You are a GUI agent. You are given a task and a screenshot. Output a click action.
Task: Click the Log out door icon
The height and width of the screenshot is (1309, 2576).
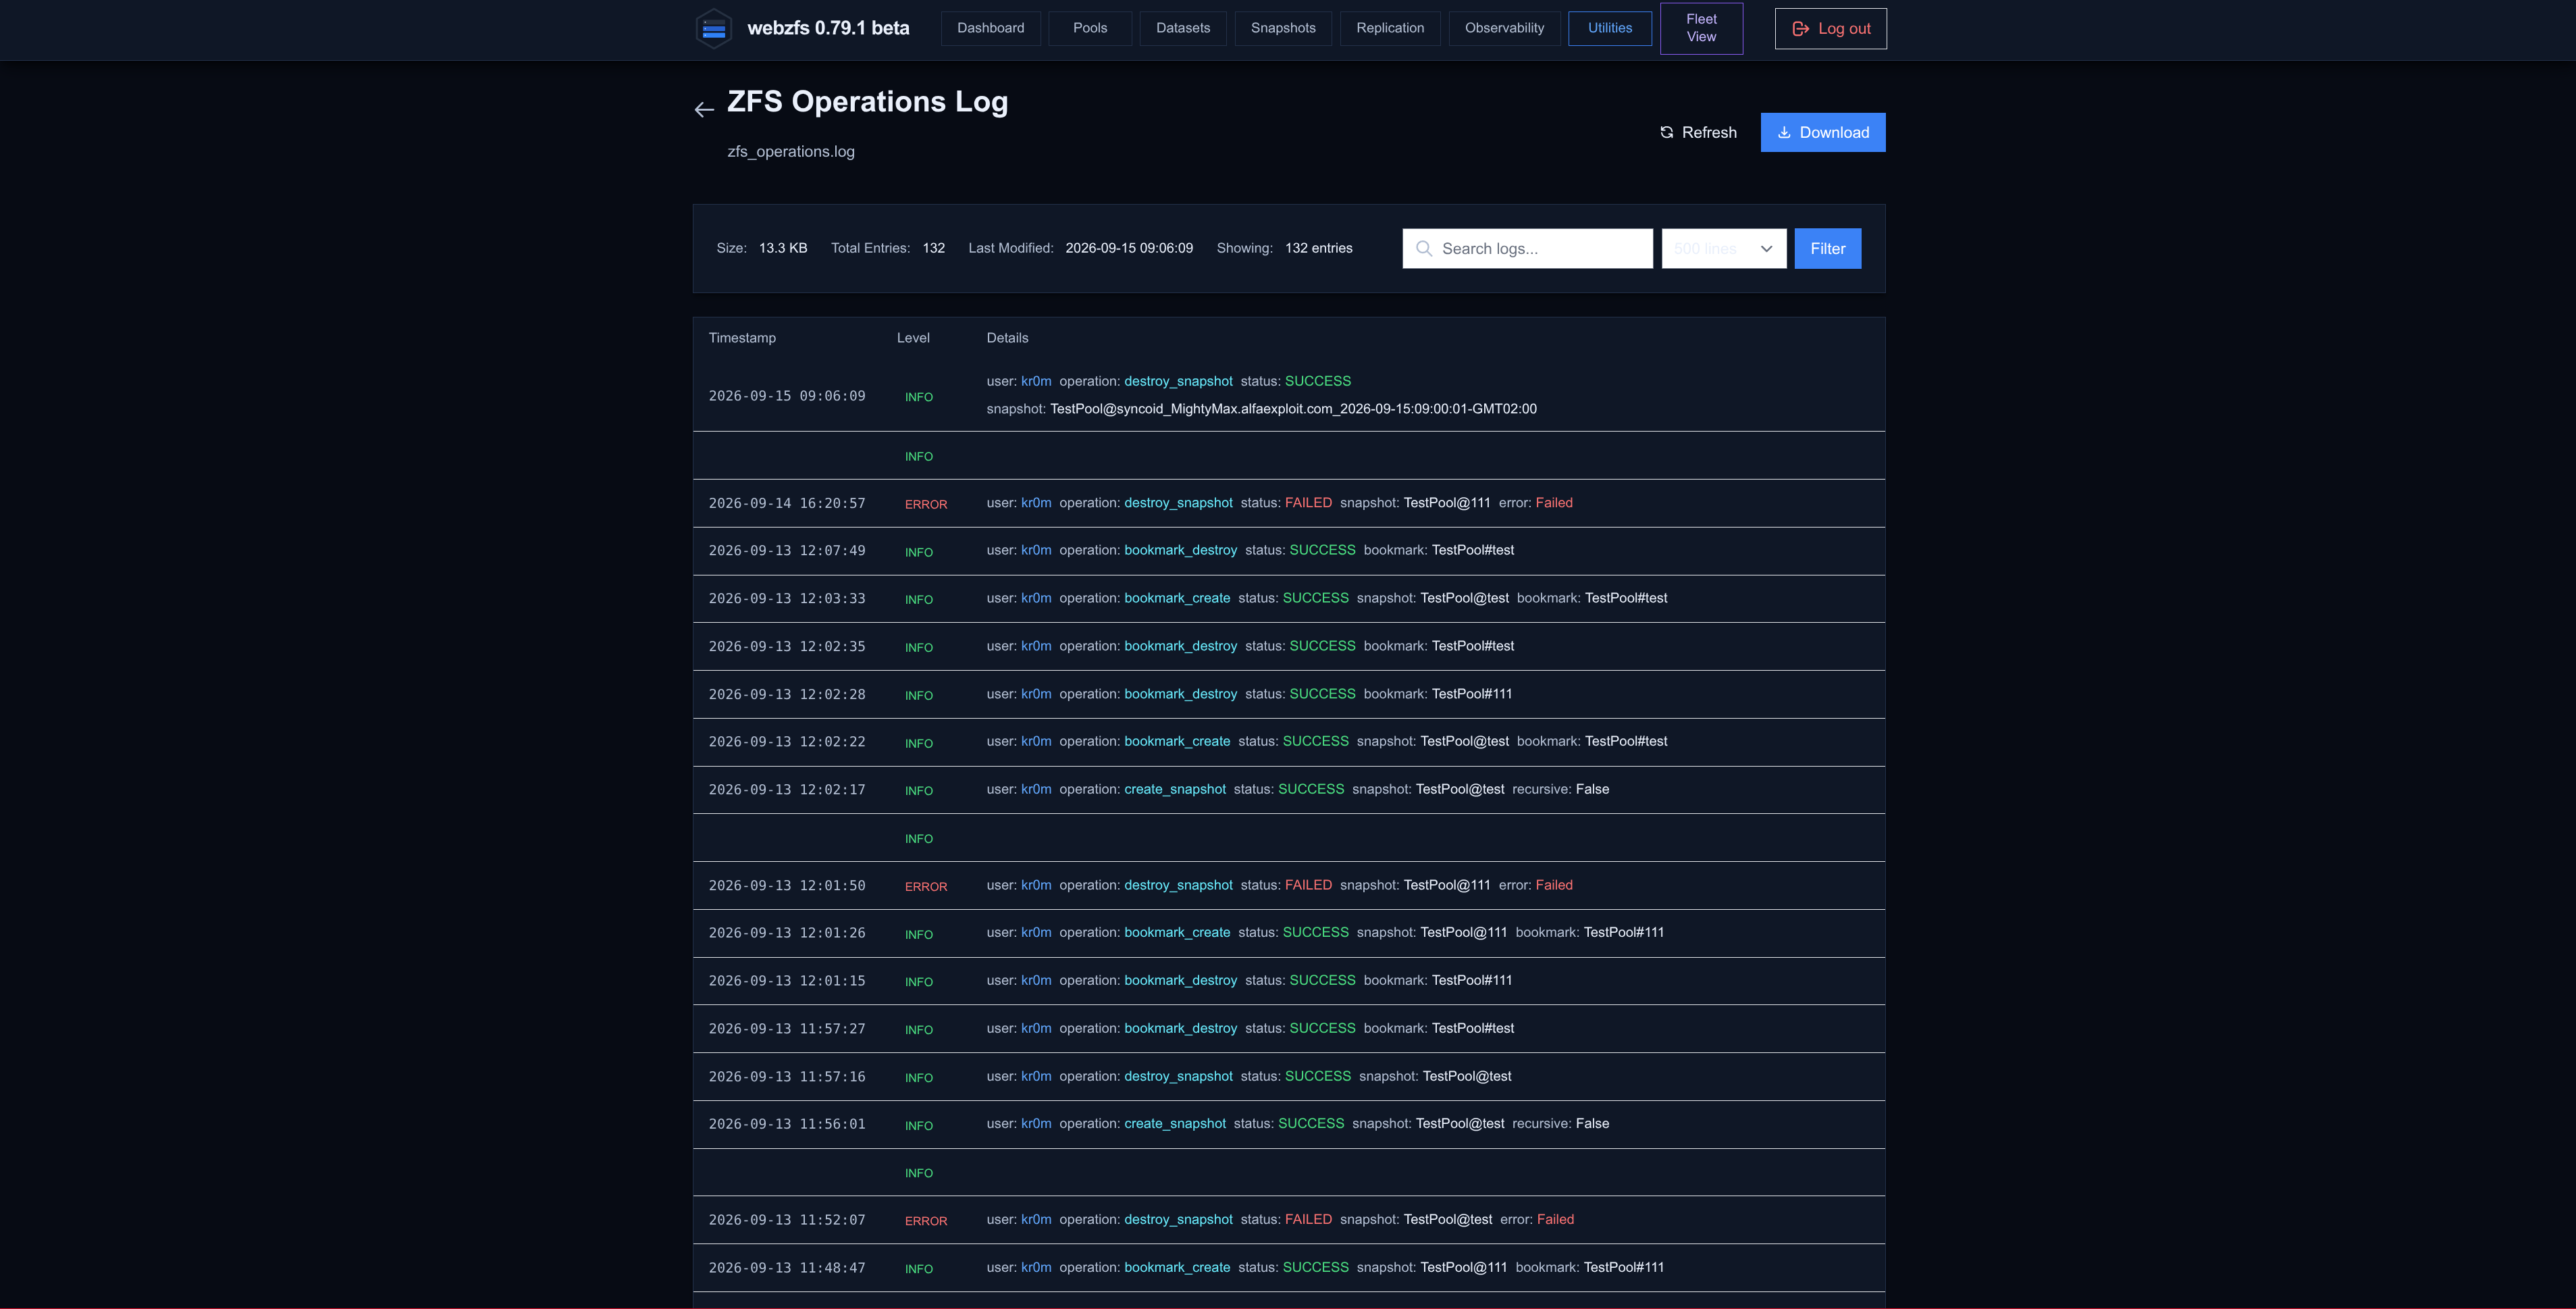[x=1800, y=29]
